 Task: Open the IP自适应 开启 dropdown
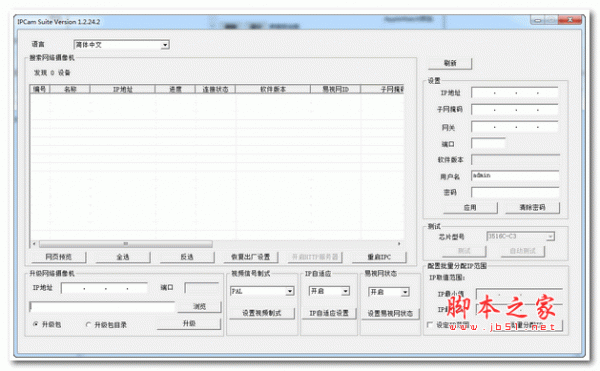329,291
